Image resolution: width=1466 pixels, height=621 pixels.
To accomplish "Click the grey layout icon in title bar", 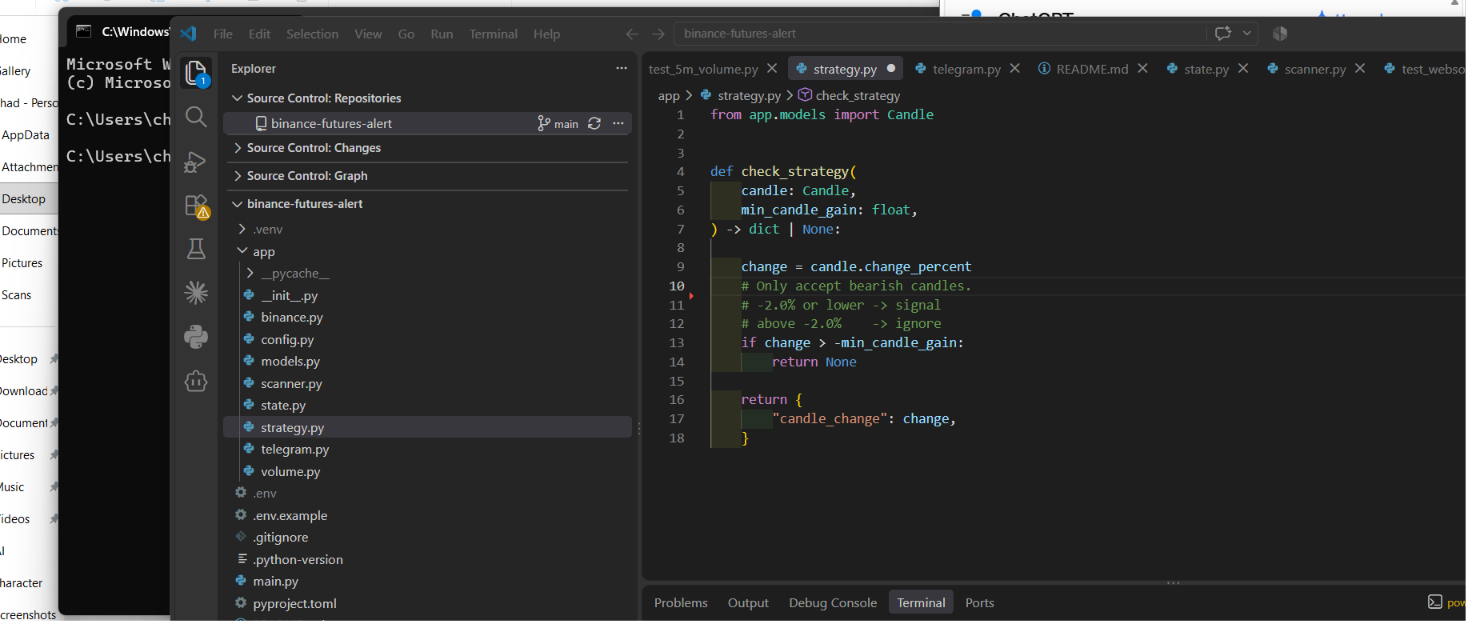I will [1279, 33].
